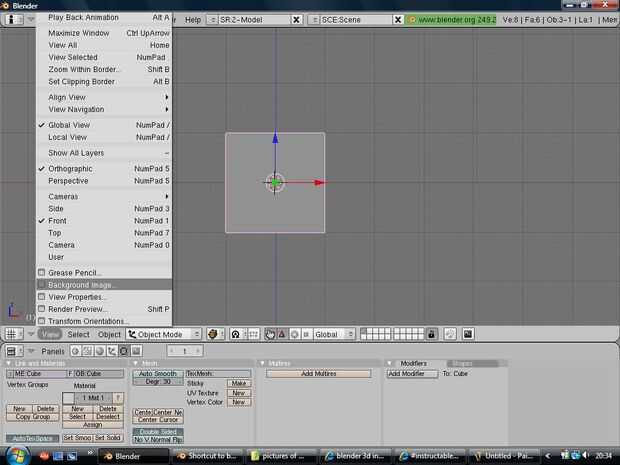Open the Select menu in 3D header
The height and width of the screenshot is (465, 620).
pyautogui.click(x=78, y=335)
